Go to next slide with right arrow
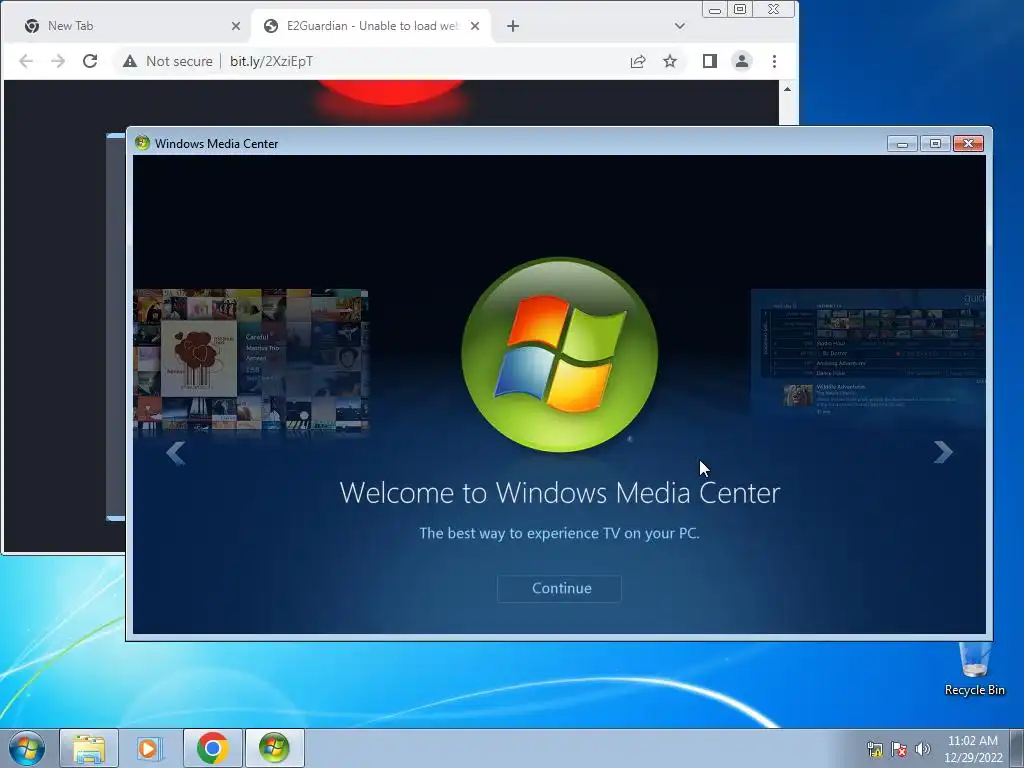 (x=942, y=452)
